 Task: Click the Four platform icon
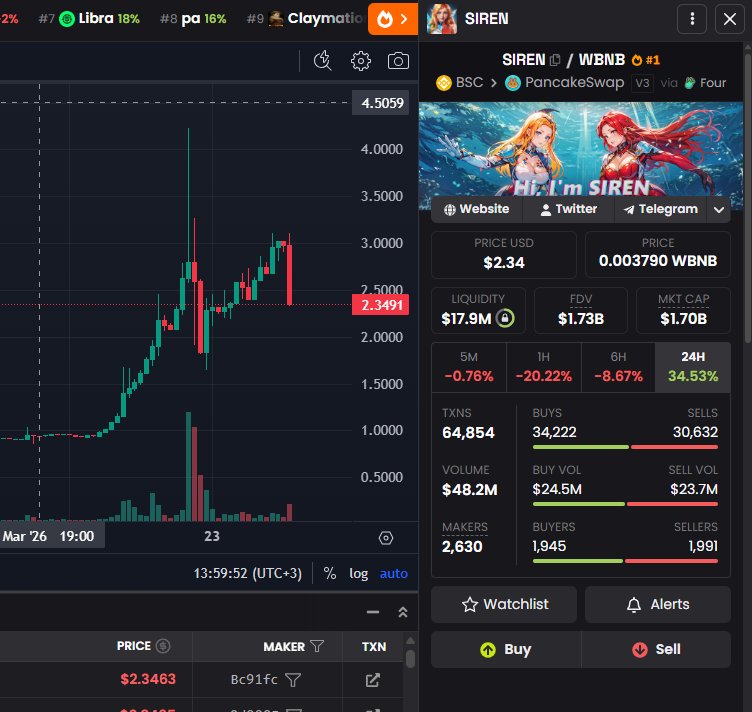click(x=690, y=83)
